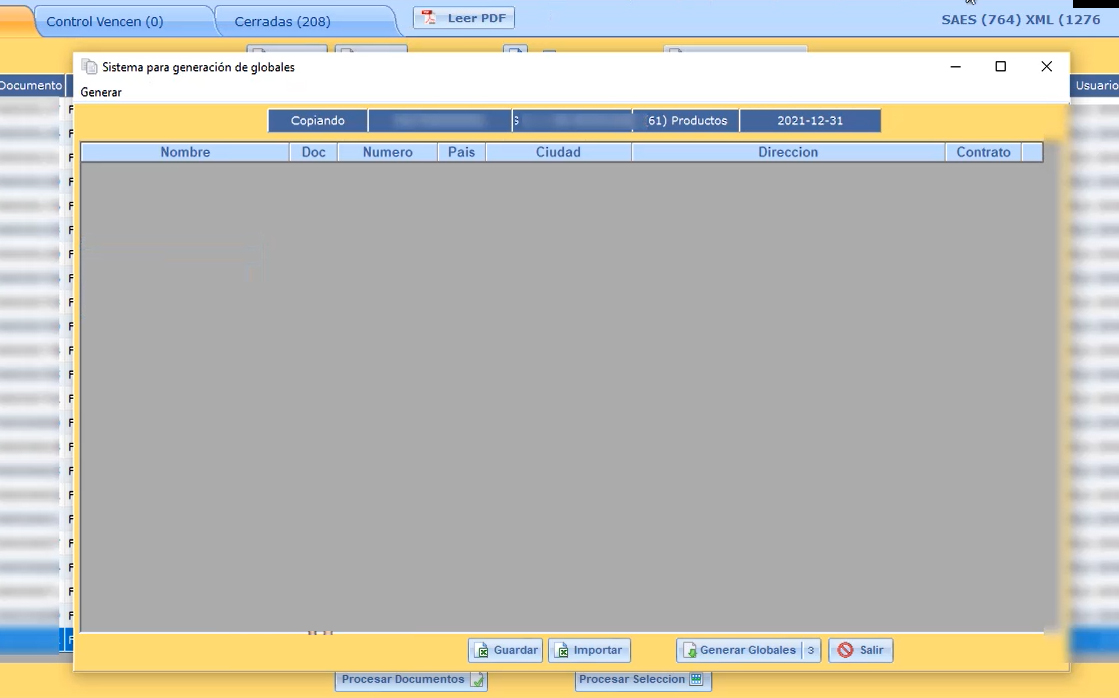Click the Procesar Documentos checkmark icon

point(477,680)
